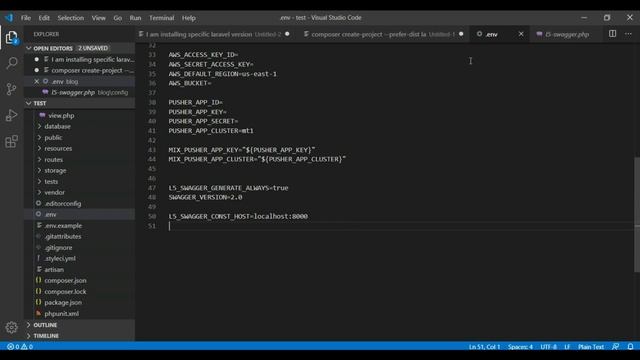Screen dimensions: 640x360
Task: Switch to 'I am installing specific laravel version' tab
Action: tap(214, 34)
